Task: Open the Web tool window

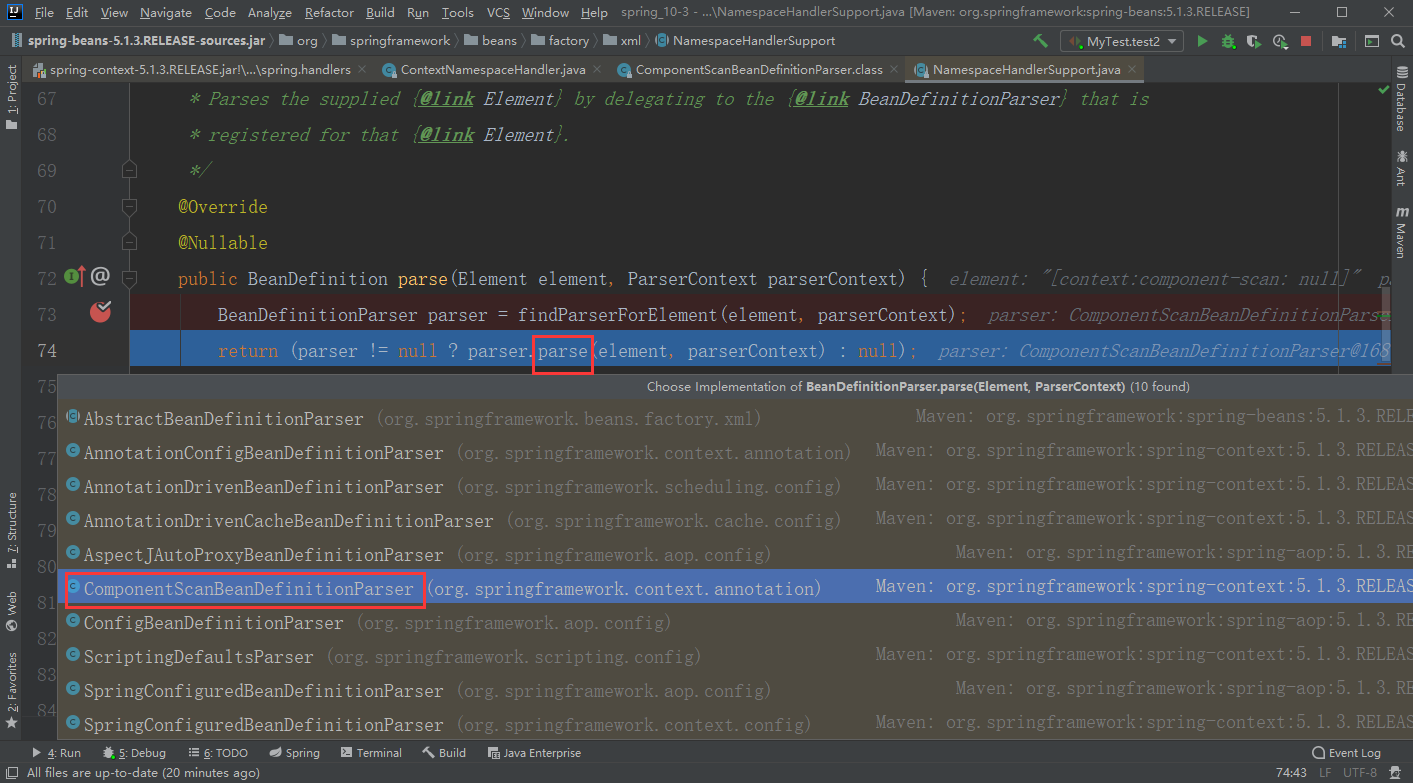Action: coord(12,612)
